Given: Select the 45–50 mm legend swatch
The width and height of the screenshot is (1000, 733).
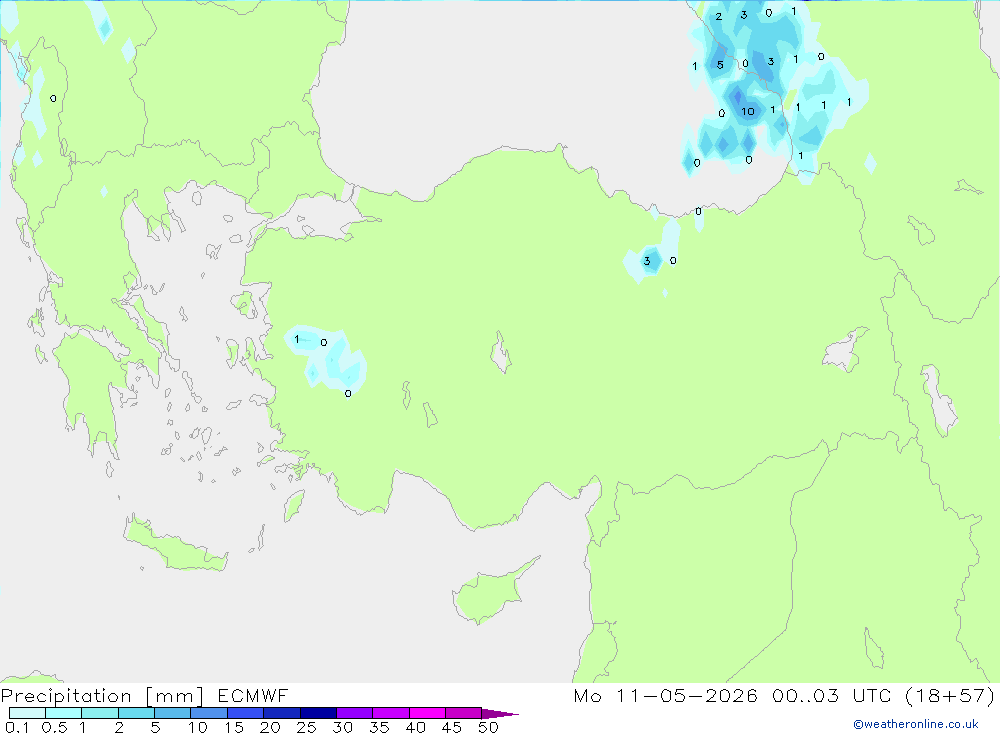Looking at the screenshot, I should click(464, 713).
